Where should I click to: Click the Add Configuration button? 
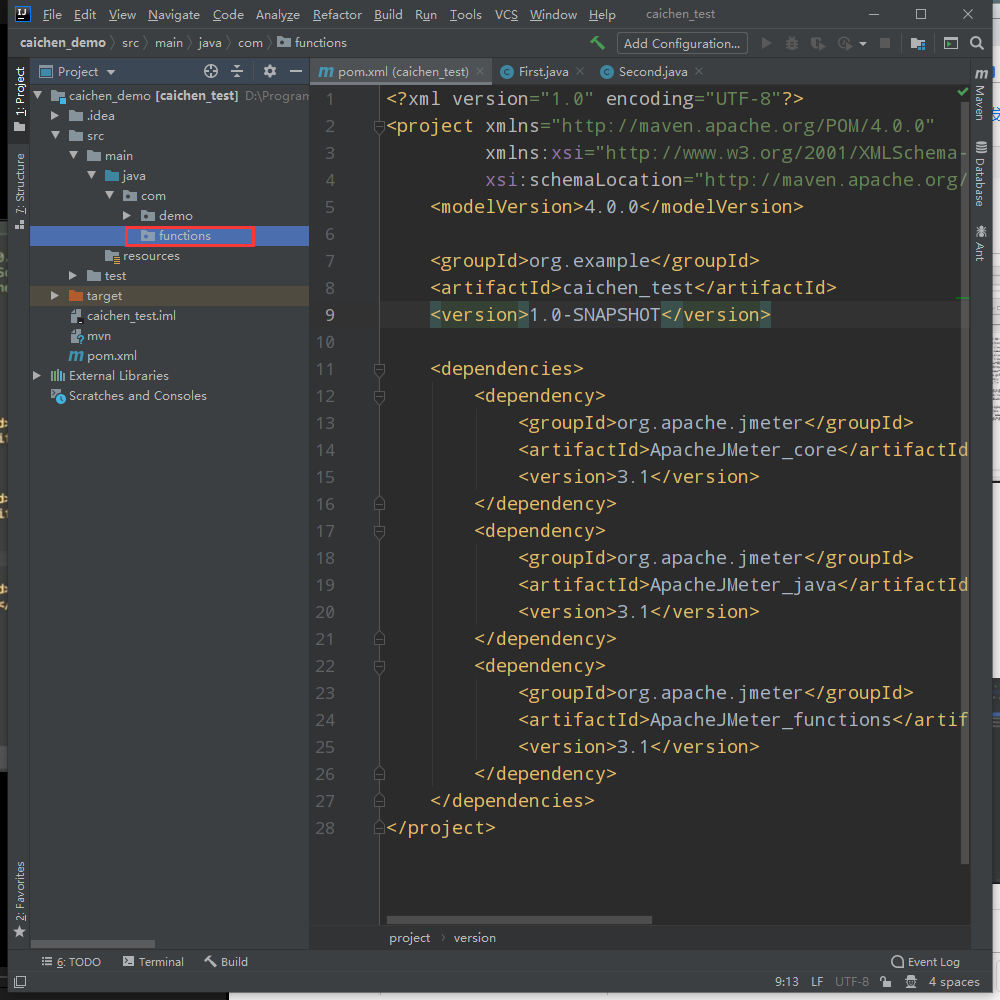(x=681, y=43)
